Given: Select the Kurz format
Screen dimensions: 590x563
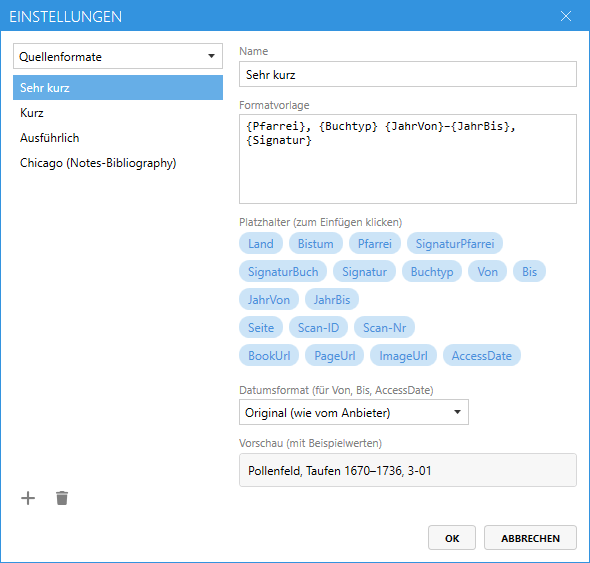Looking at the screenshot, I should [x=118, y=113].
